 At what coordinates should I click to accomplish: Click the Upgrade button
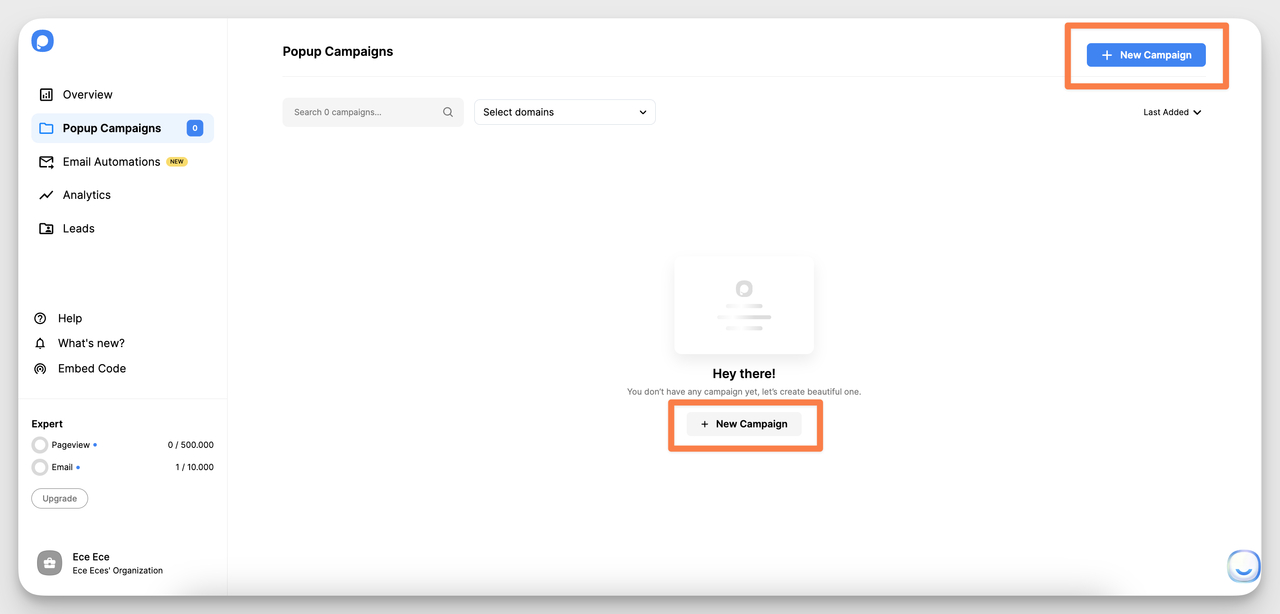click(x=60, y=498)
